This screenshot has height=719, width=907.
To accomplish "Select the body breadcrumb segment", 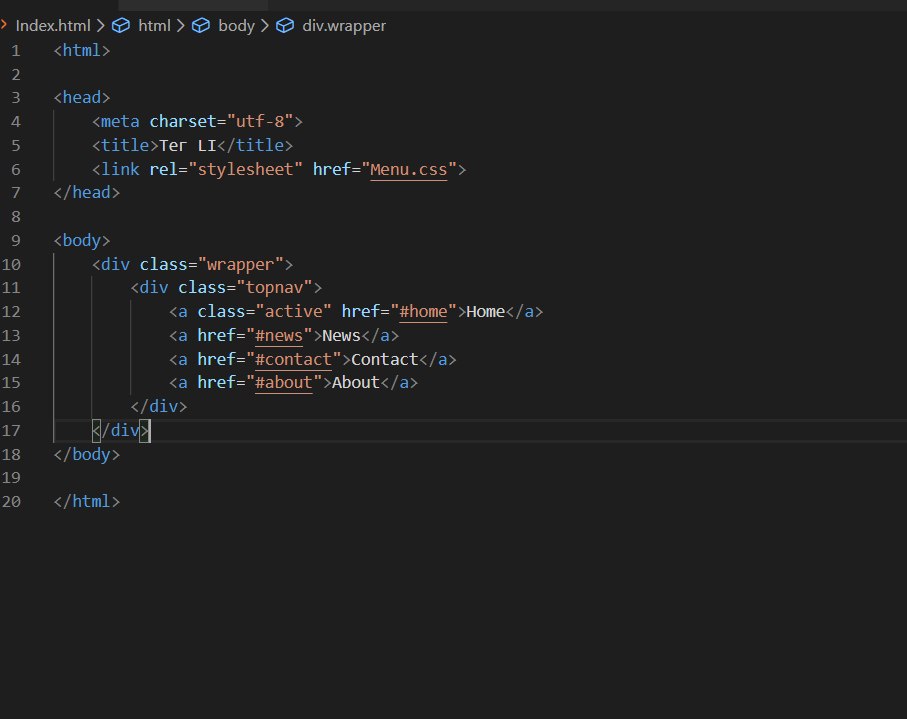I will [x=237, y=26].
